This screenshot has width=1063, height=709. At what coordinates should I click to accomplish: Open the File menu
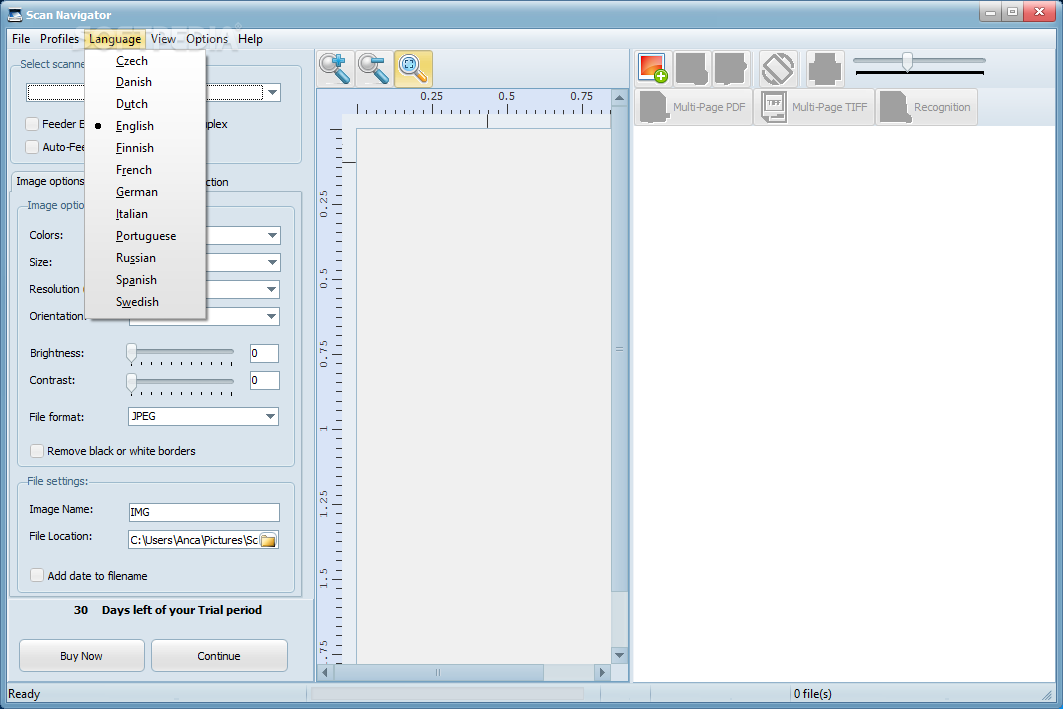pos(21,39)
